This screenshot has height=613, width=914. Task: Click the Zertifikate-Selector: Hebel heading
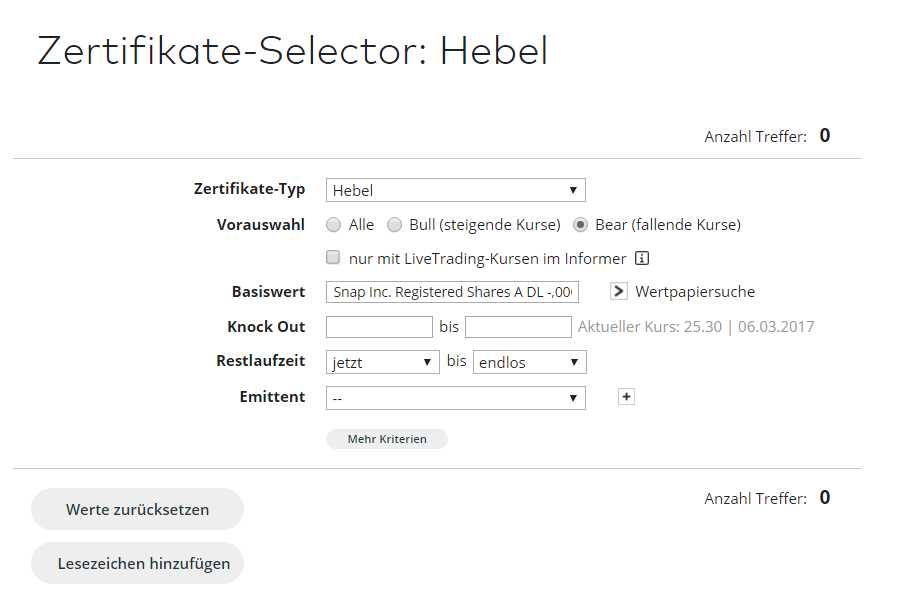click(x=293, y=51)
